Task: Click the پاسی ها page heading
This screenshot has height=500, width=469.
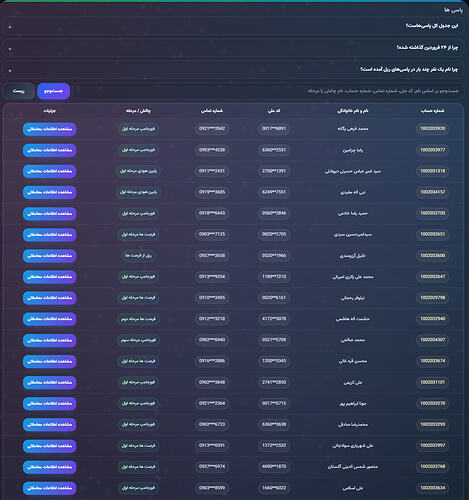Action: click(453, 10)
